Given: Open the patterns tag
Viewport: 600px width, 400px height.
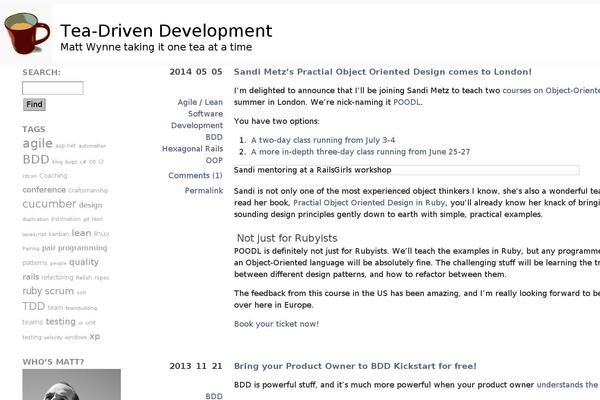Looking at the screenshot, I should click(x=35, y=263).
